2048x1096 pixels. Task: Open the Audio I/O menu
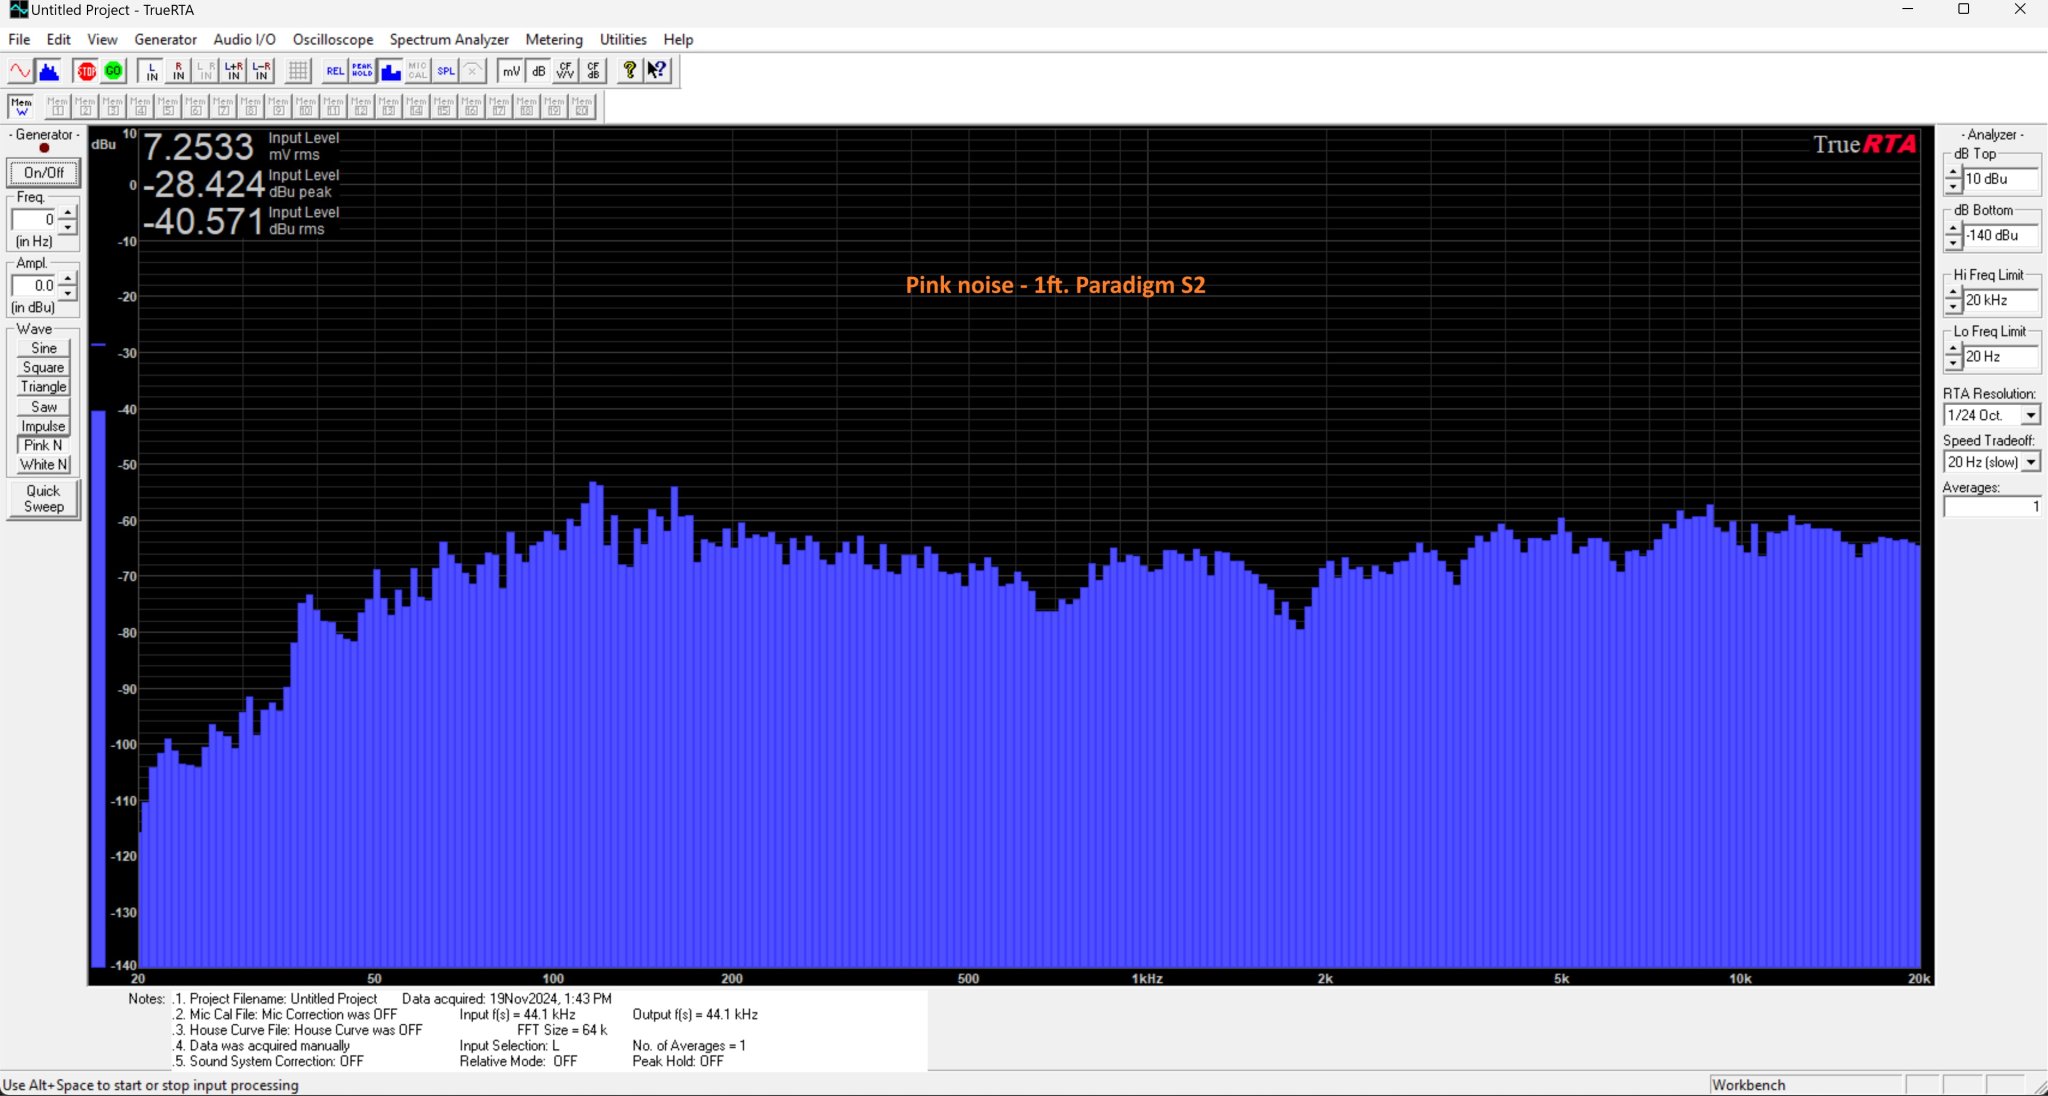[x=244, y=39]
